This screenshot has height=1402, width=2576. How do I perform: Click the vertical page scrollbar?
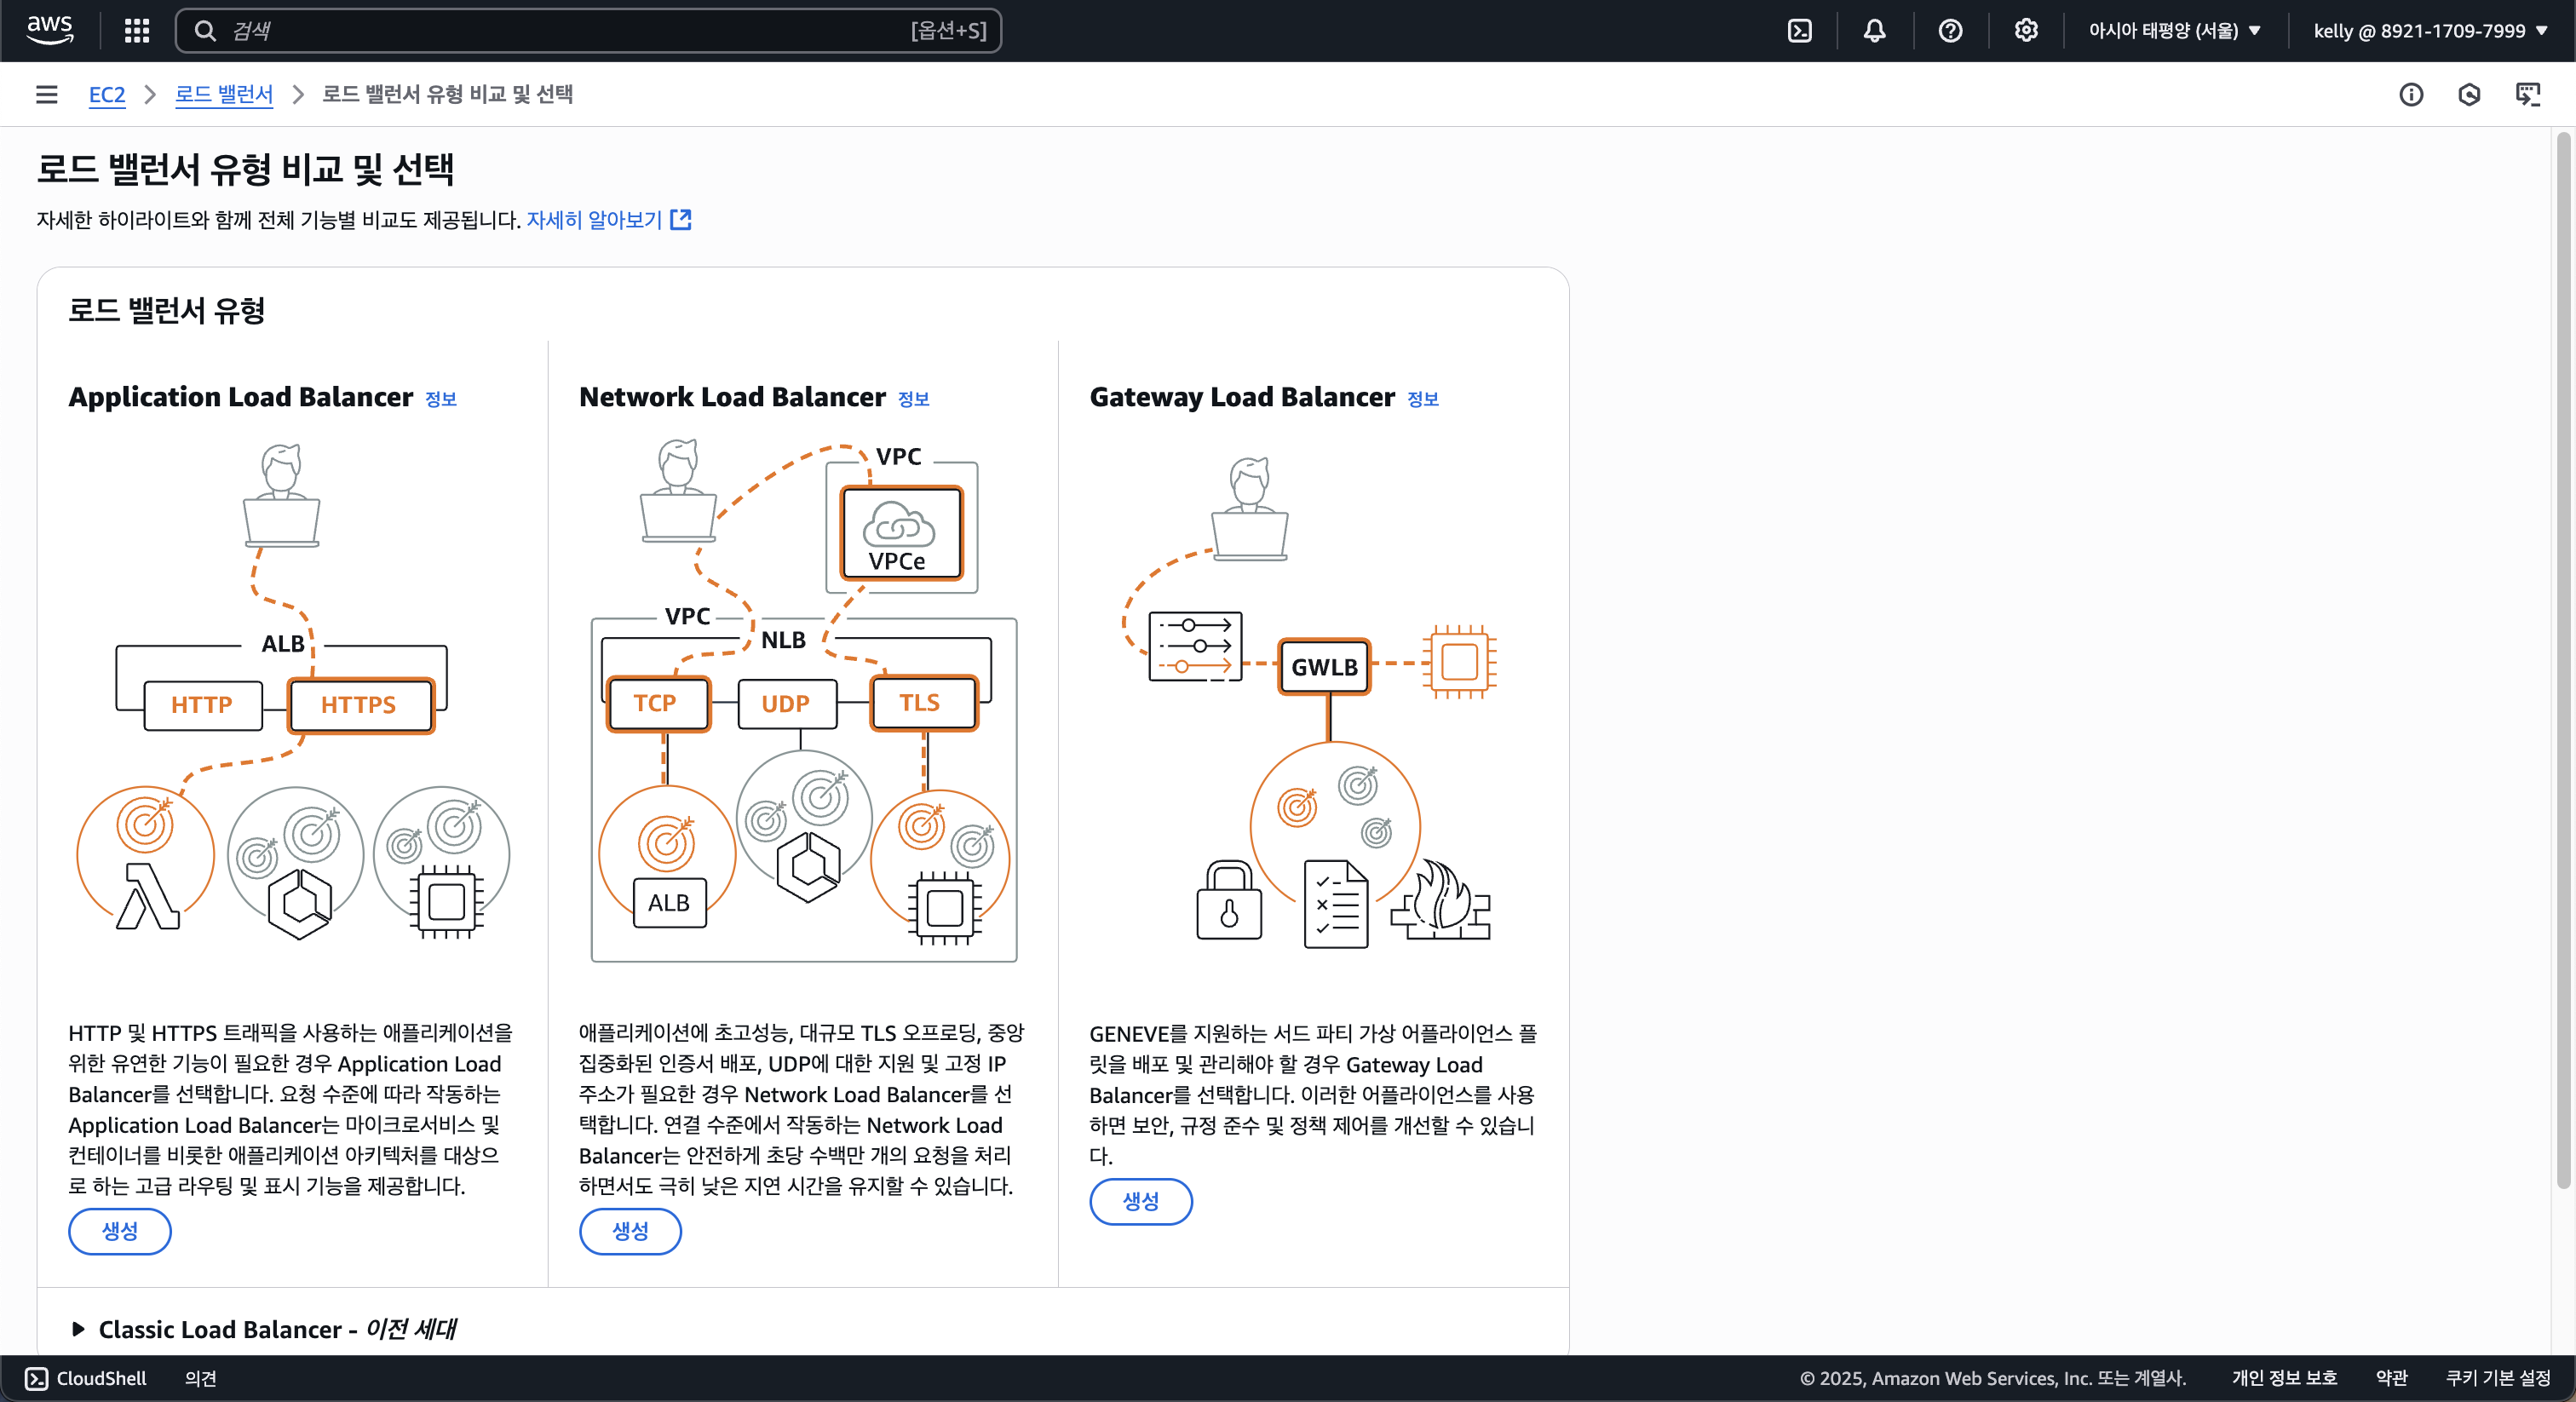point(2562,660)
